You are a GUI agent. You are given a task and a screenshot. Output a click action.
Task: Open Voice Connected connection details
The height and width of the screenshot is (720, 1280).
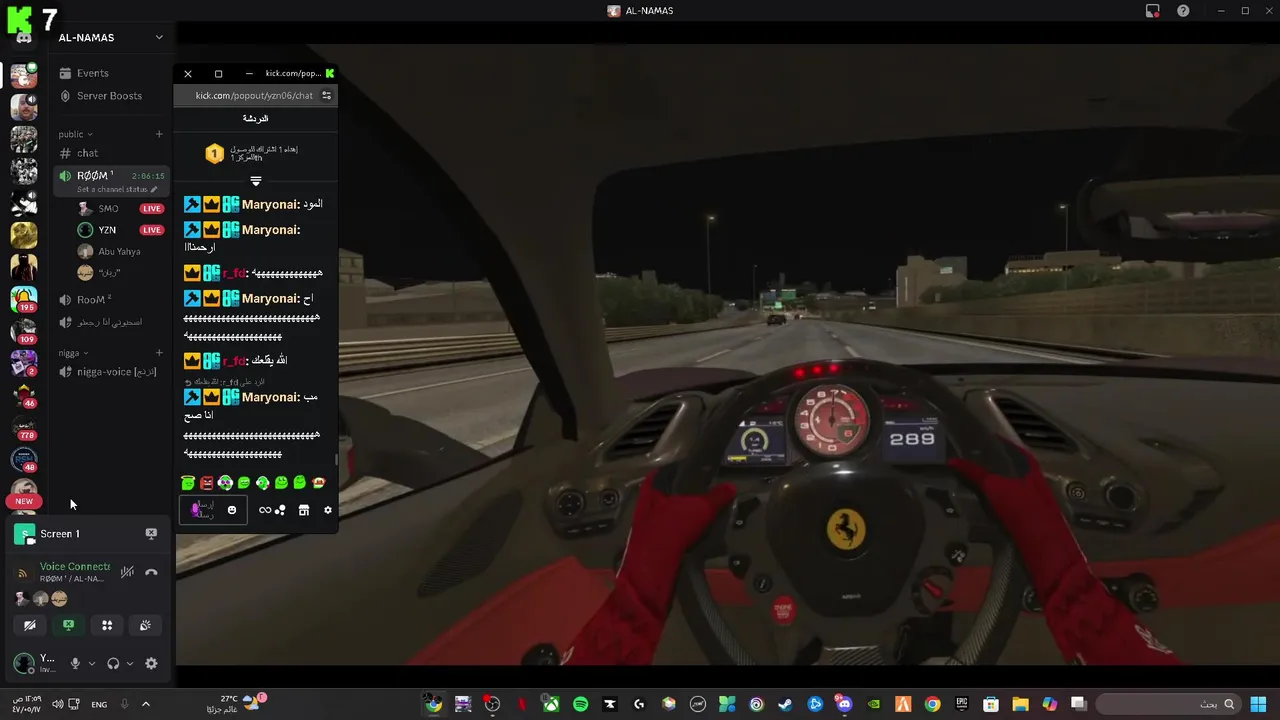coord(74,567)
